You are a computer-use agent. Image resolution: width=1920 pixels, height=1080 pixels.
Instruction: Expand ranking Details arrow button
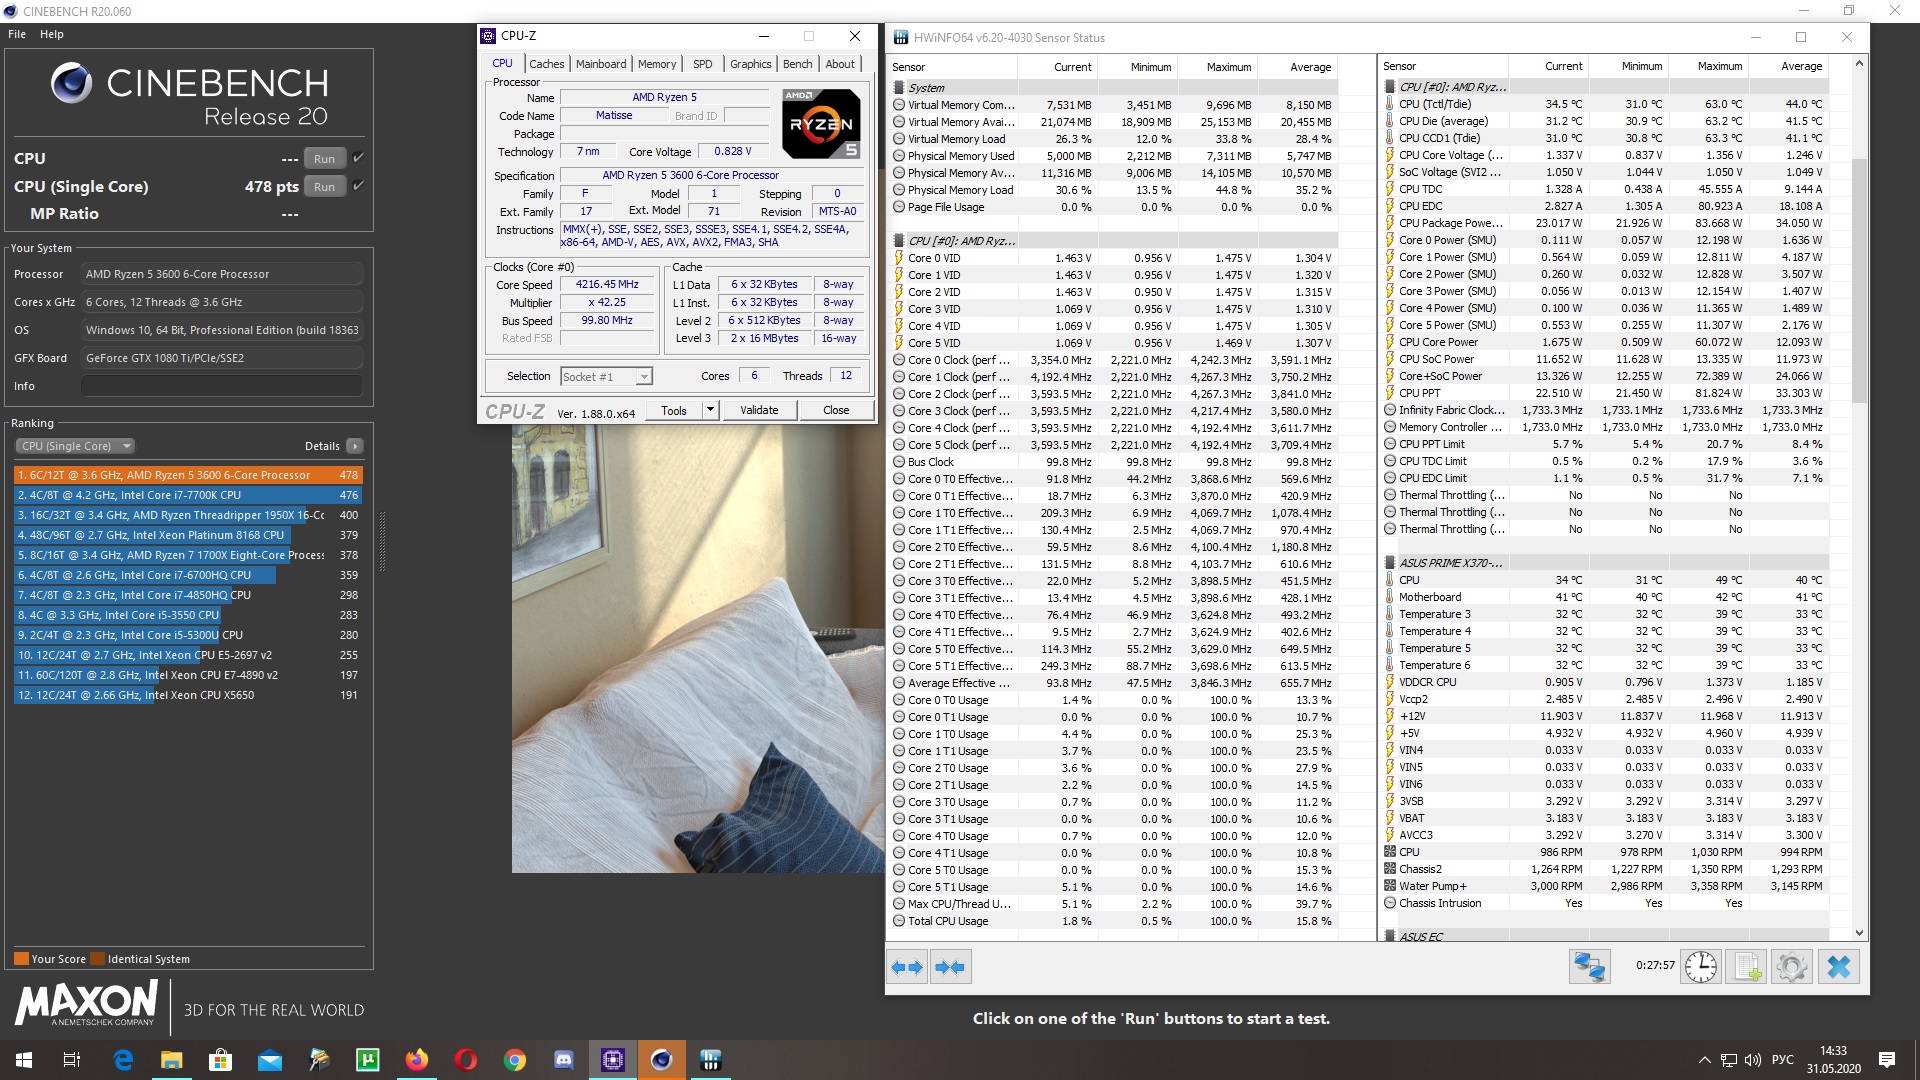[x=355, y=446]
